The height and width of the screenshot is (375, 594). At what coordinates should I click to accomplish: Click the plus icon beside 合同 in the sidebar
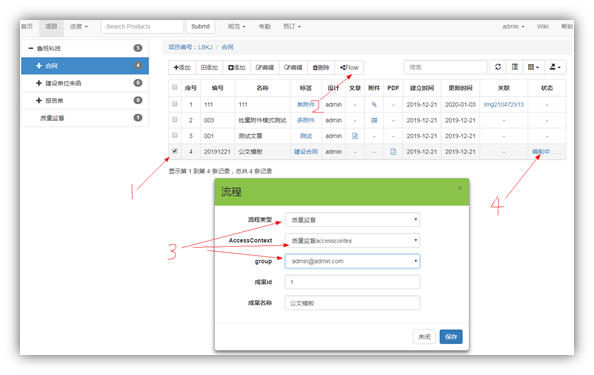click(39, 66)
